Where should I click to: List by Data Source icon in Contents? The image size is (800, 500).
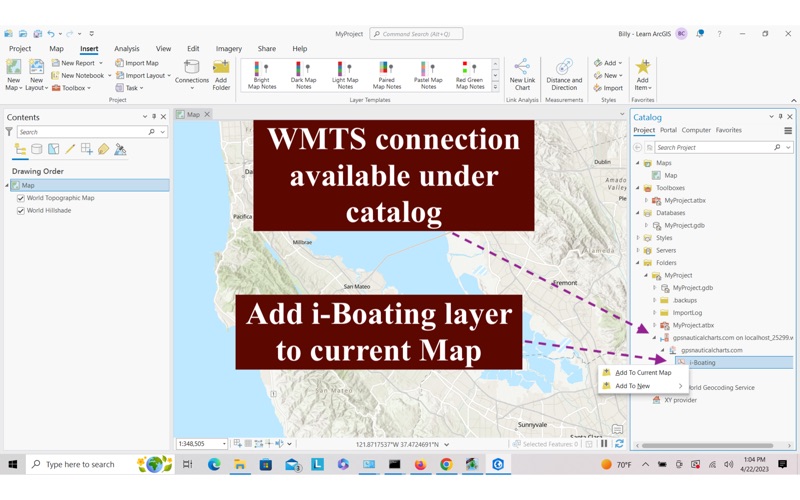37,149
